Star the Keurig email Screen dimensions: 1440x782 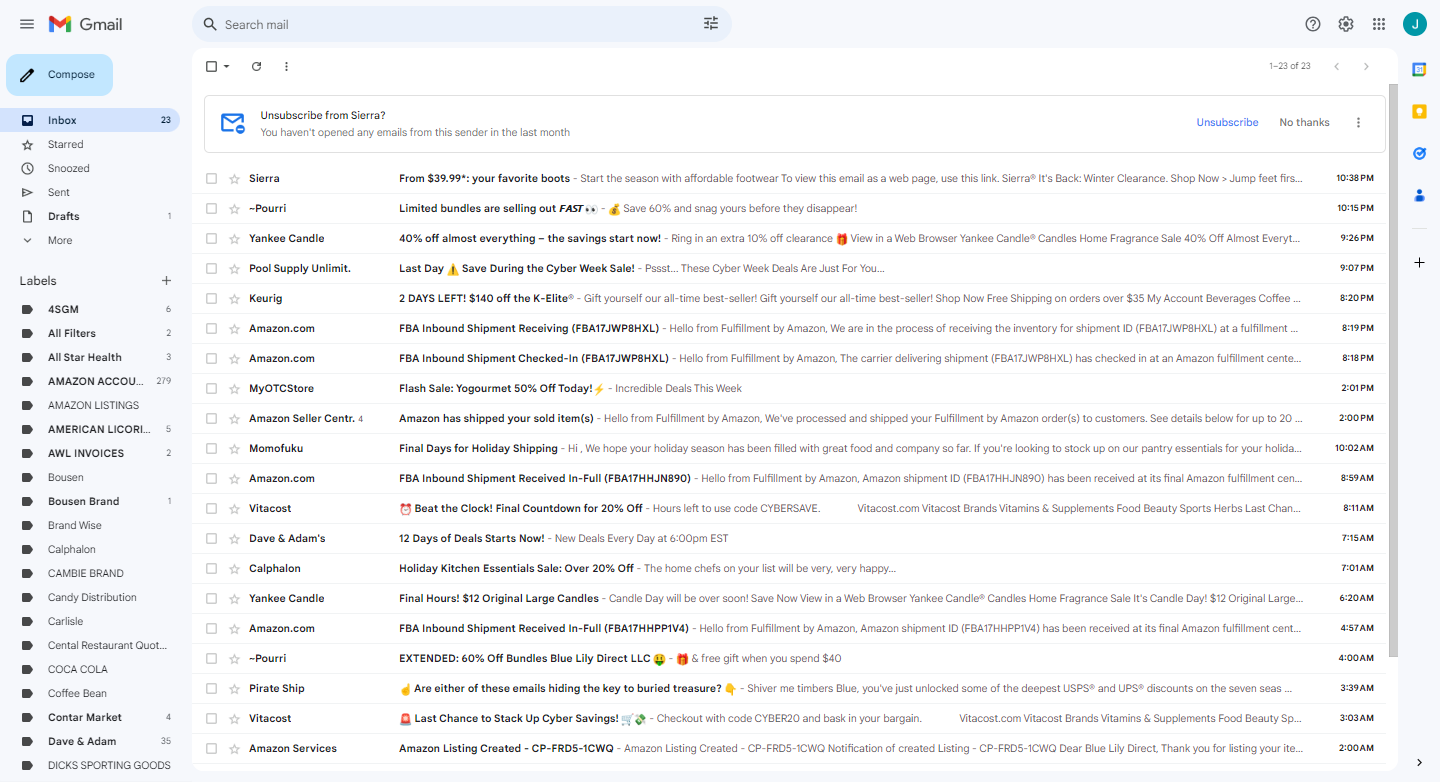[x=235, y=298]
